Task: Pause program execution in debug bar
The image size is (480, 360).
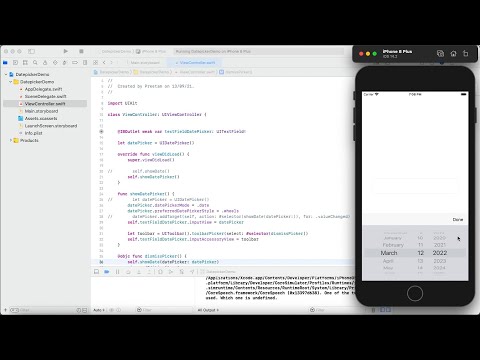Action: coord(117,272)
